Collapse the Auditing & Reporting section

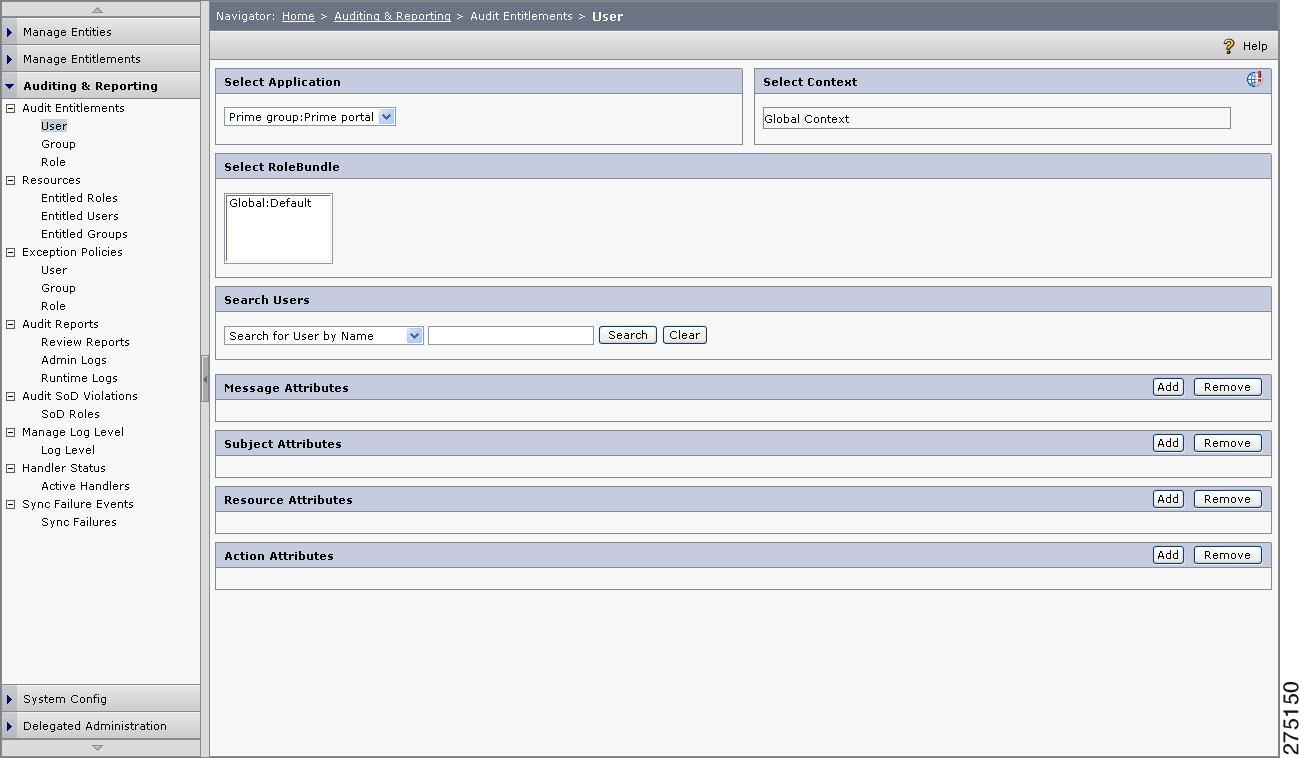point(100,86)
